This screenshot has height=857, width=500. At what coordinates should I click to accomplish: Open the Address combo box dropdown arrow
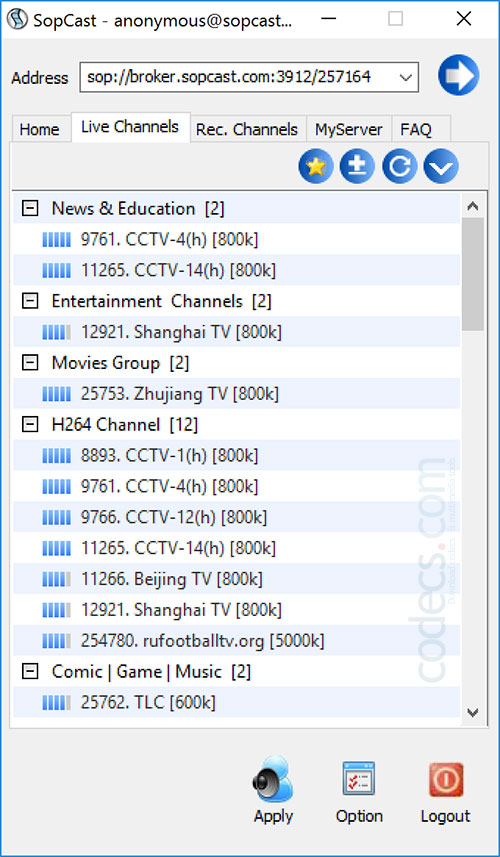tap(405, 77)
